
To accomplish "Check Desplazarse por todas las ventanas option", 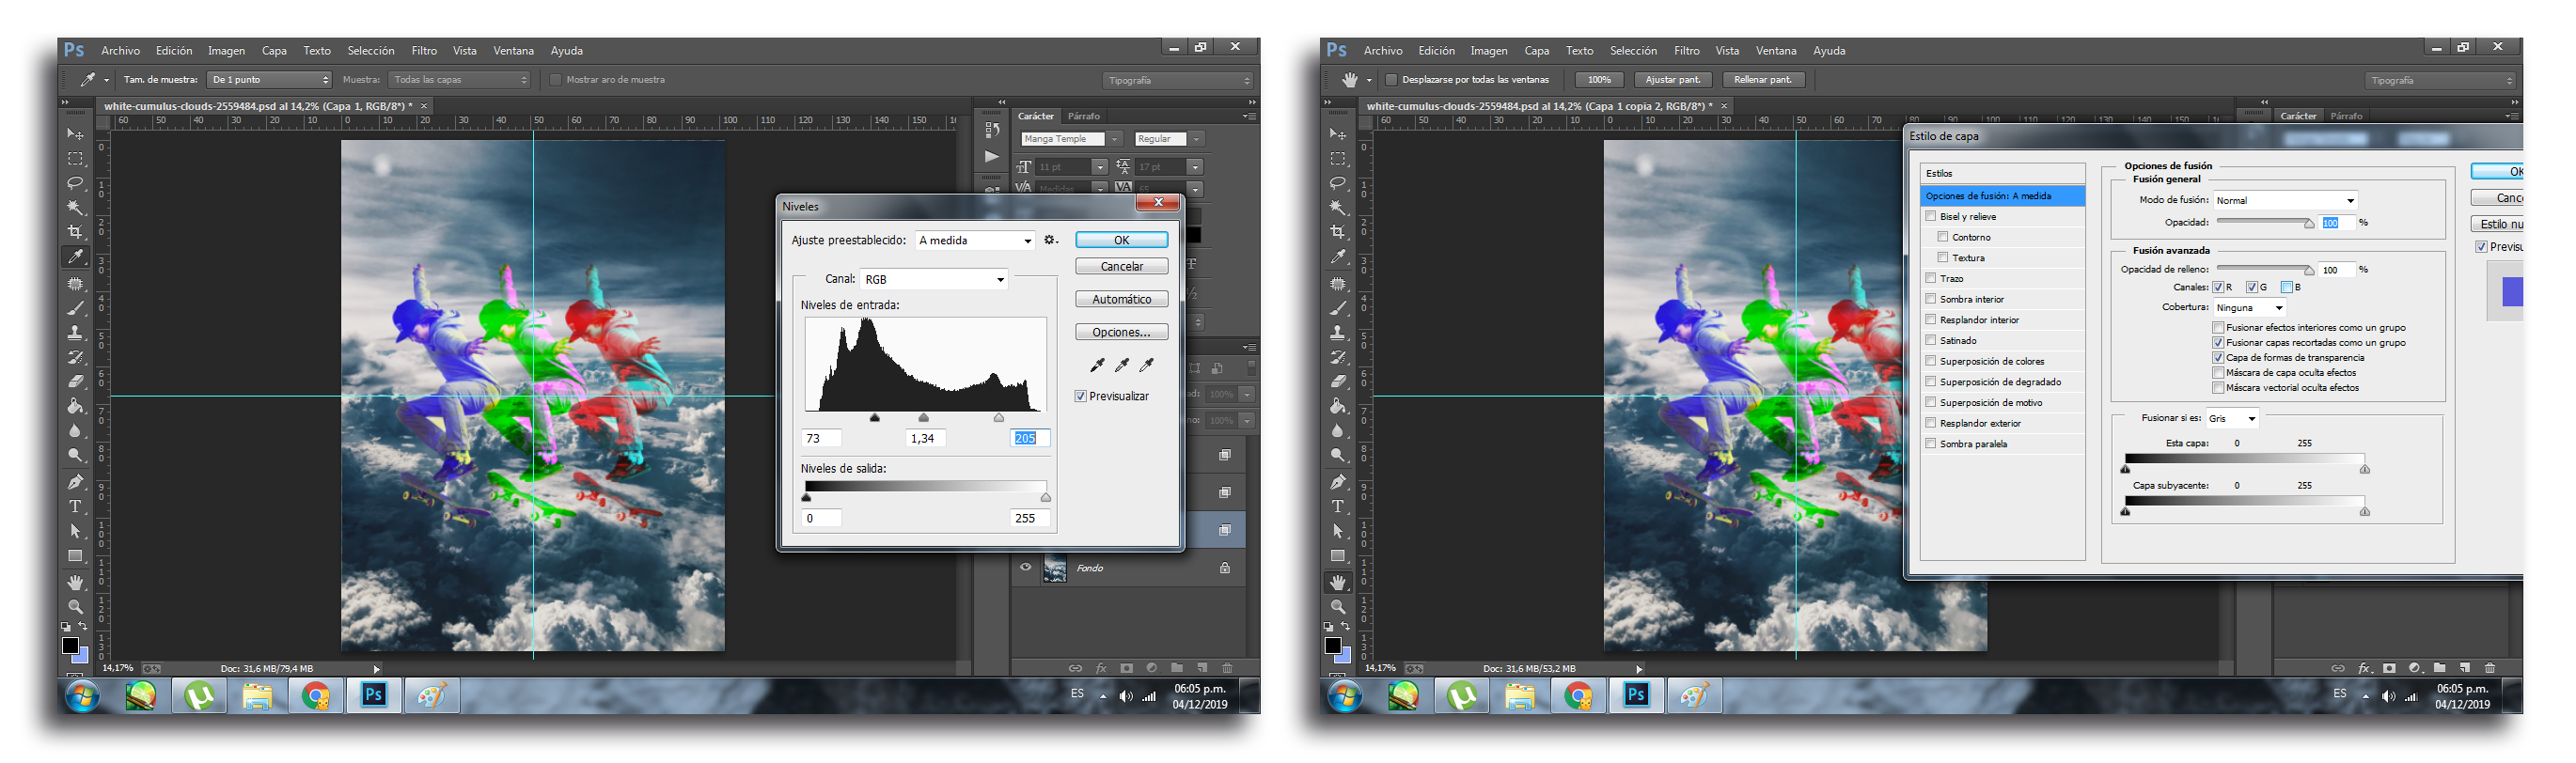I will pyautogui.click(x=1390, y=80).
